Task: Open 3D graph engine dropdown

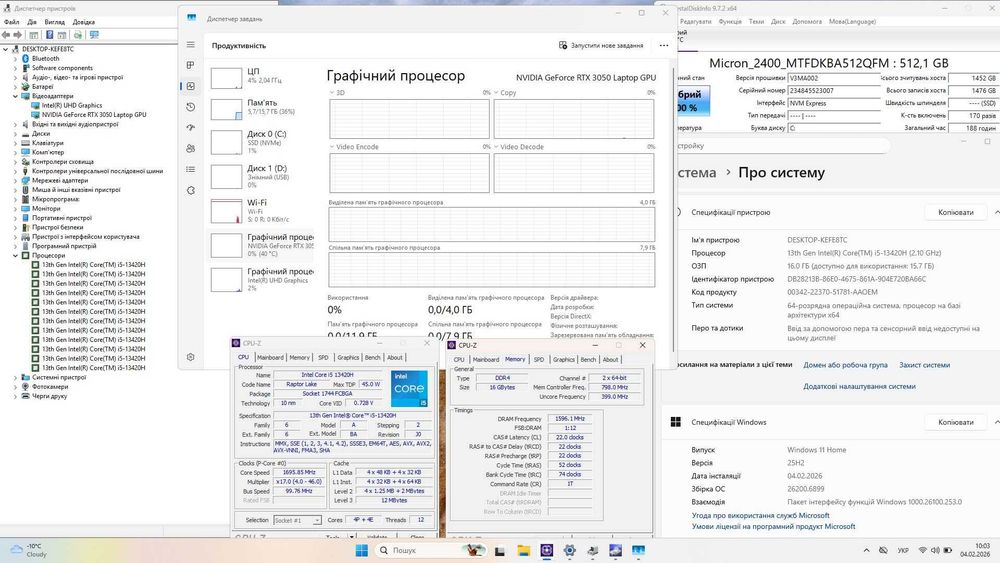Action: [332, 92]
